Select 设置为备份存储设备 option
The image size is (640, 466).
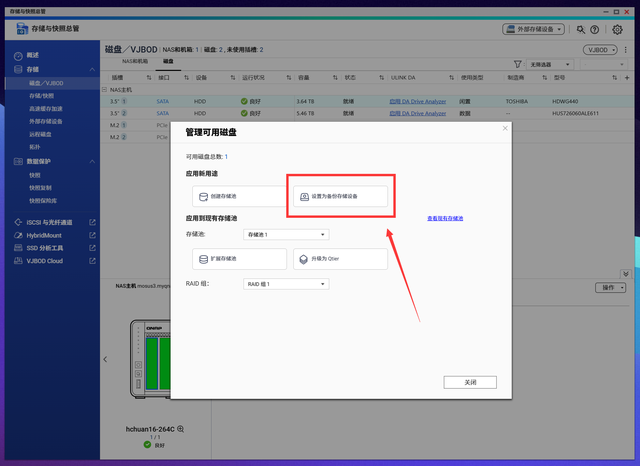[x=340, y=197]
